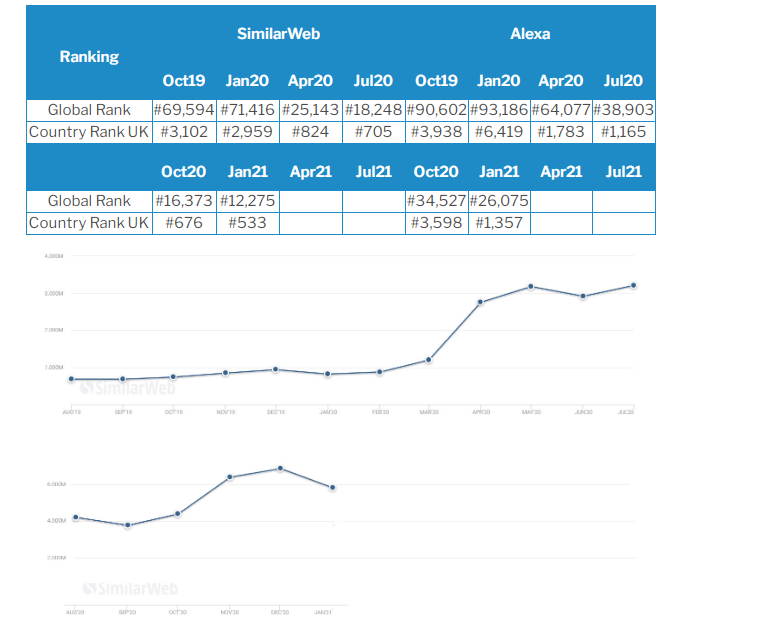Click the MAY'20 data point on the chart

(531, 287)
